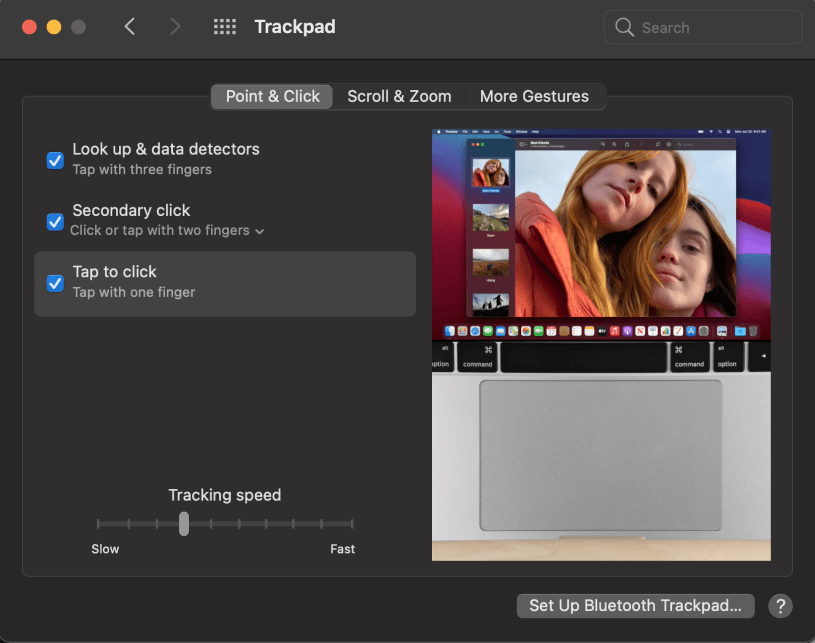Click the forward navigation arrow
The height and width of the screenshot is (643, 815).
pos(175,27)
